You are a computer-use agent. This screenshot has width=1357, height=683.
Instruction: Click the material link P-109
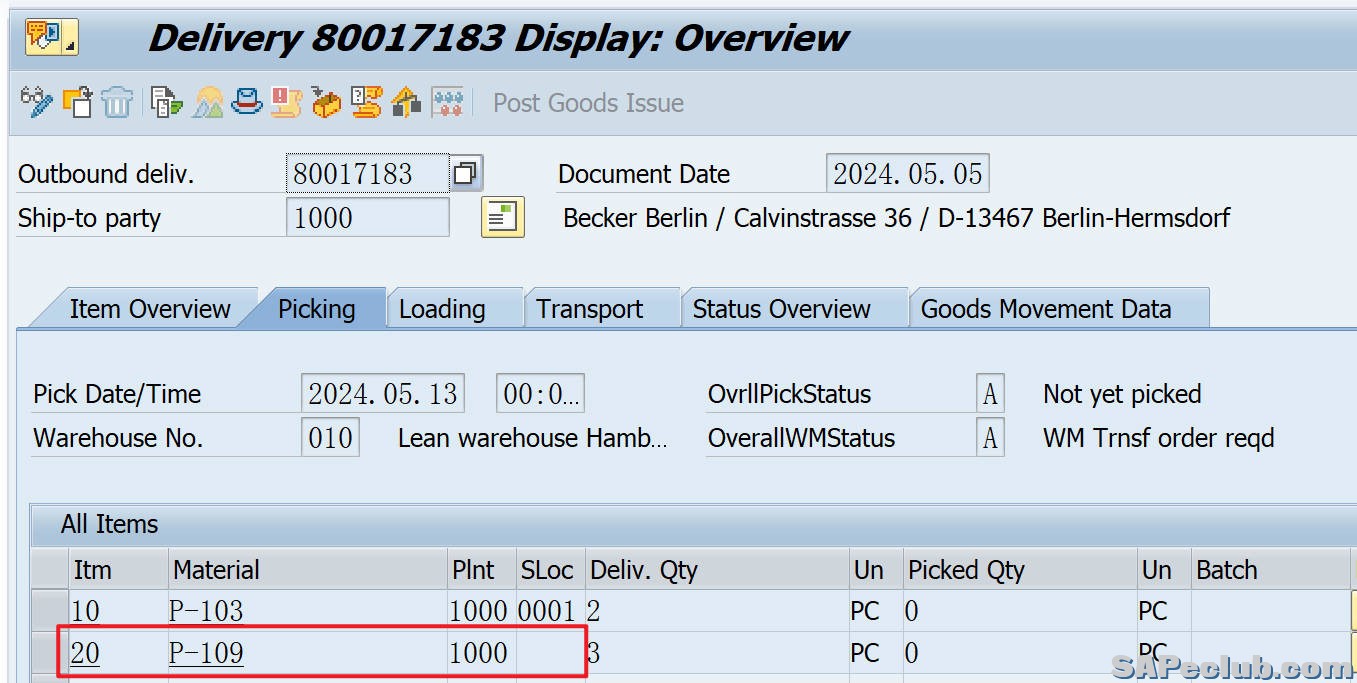[206, 653]
